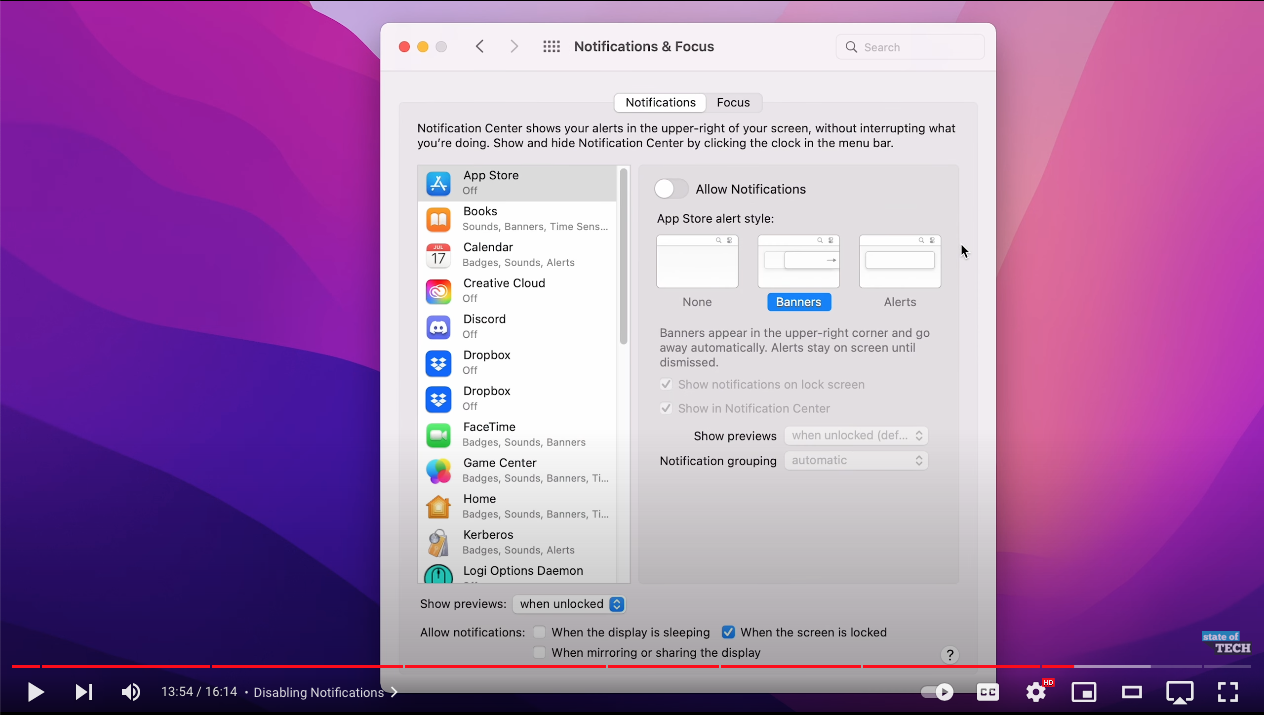Toggle the autoplay switch

[x=937, y=692]
